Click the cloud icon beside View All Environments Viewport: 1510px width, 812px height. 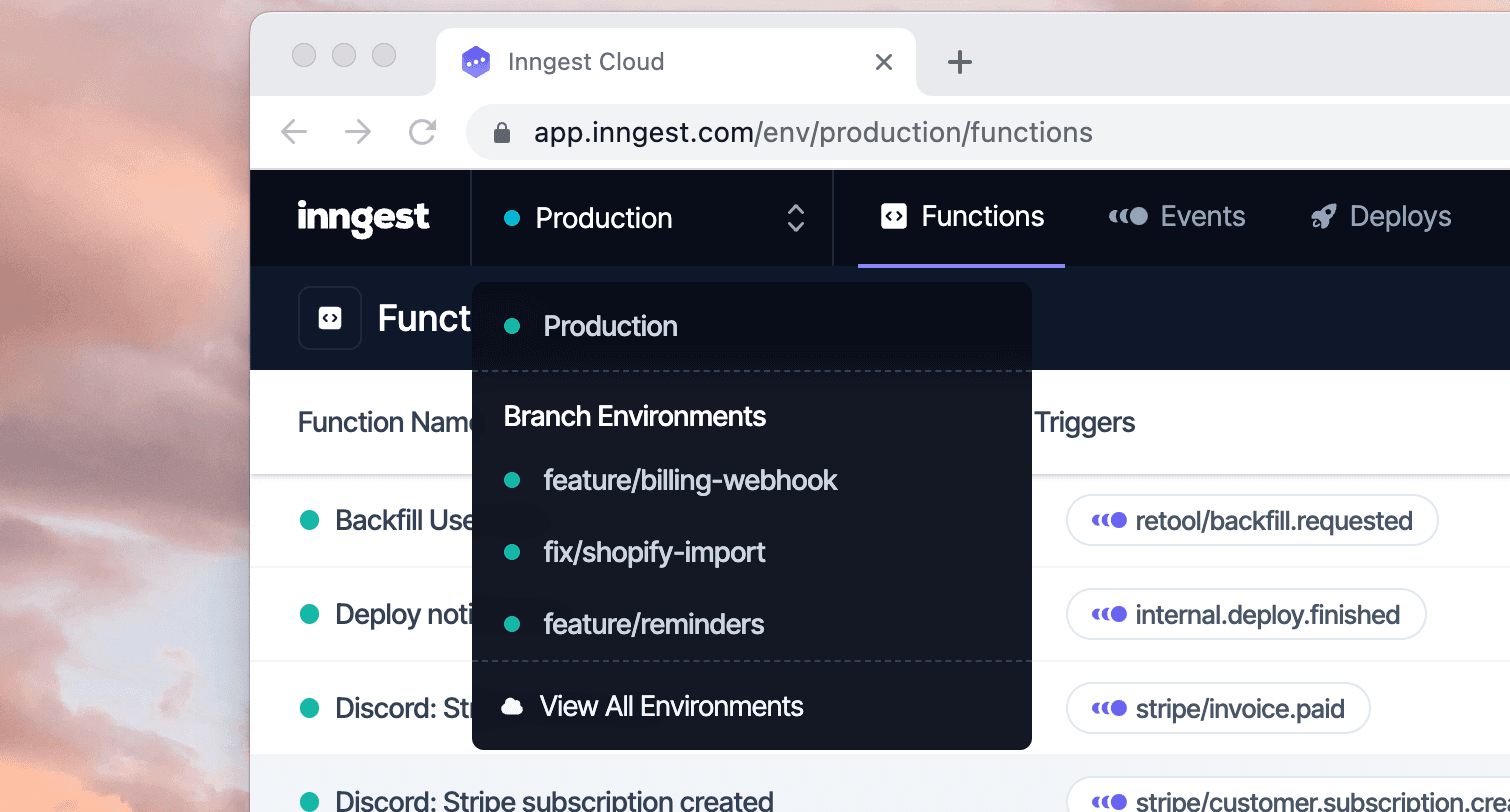click(512, 705)
